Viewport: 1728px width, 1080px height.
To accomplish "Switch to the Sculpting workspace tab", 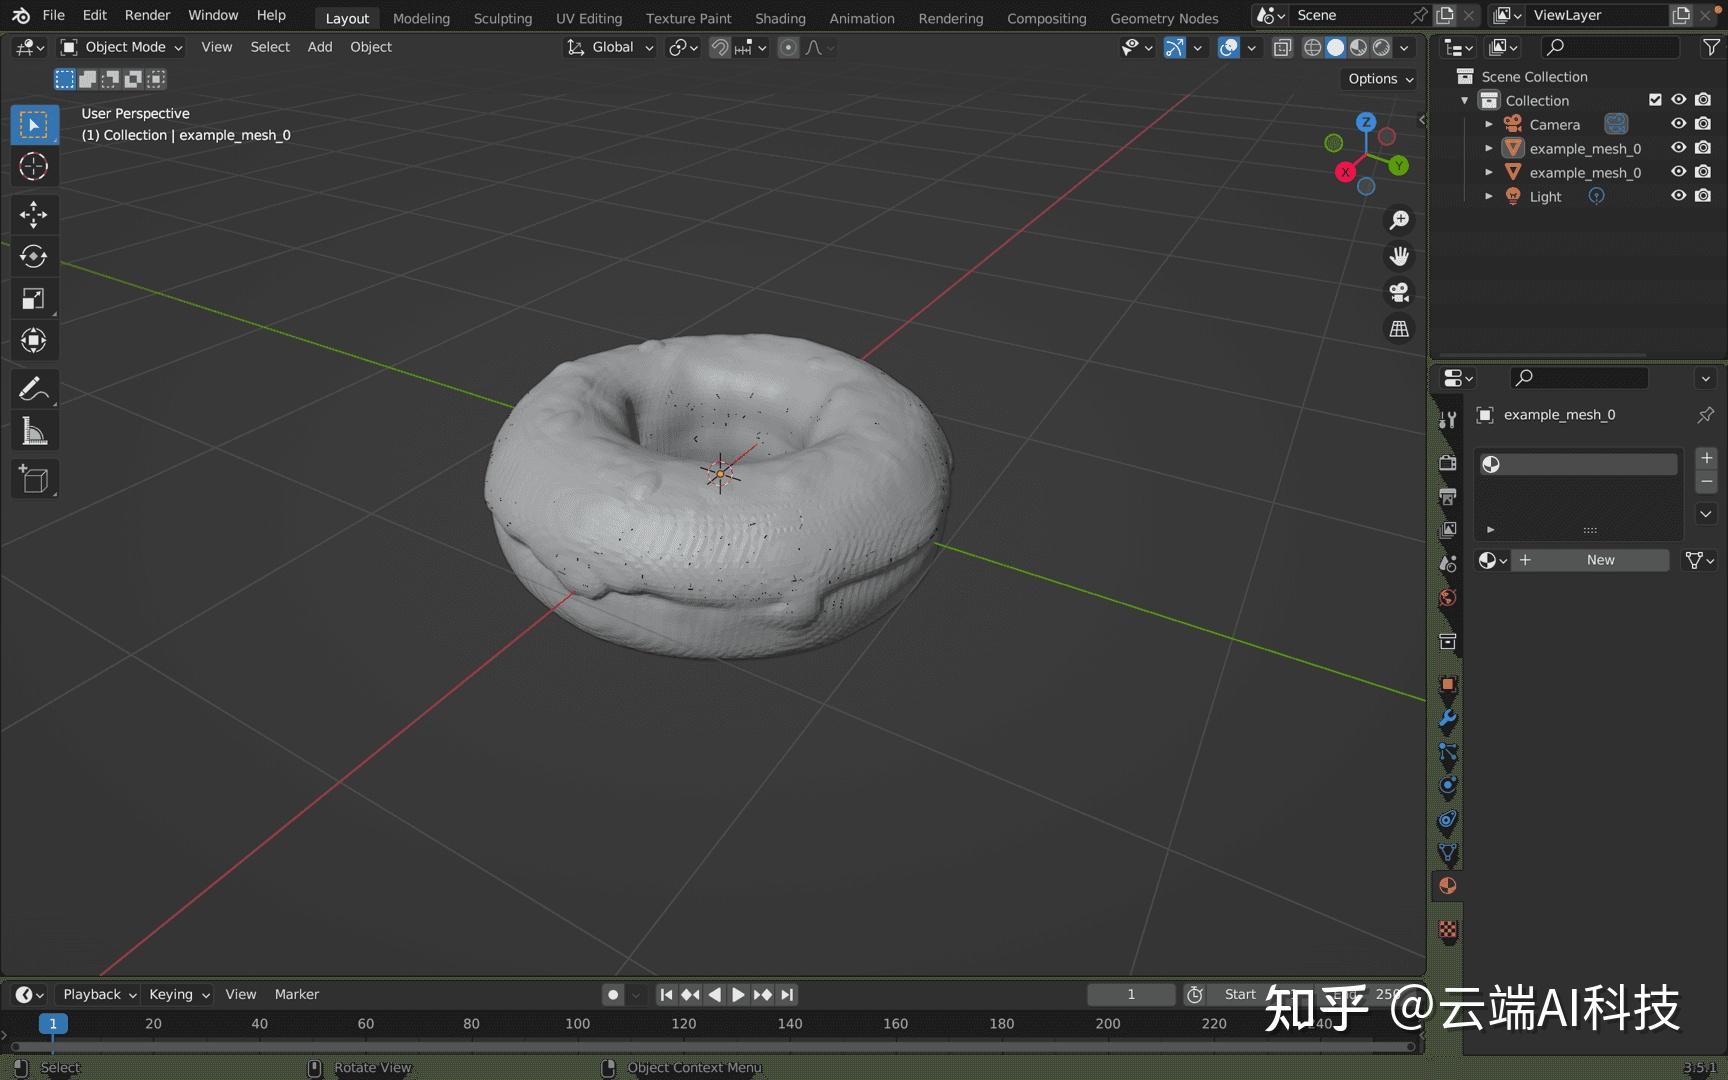I will coord(503,17).
